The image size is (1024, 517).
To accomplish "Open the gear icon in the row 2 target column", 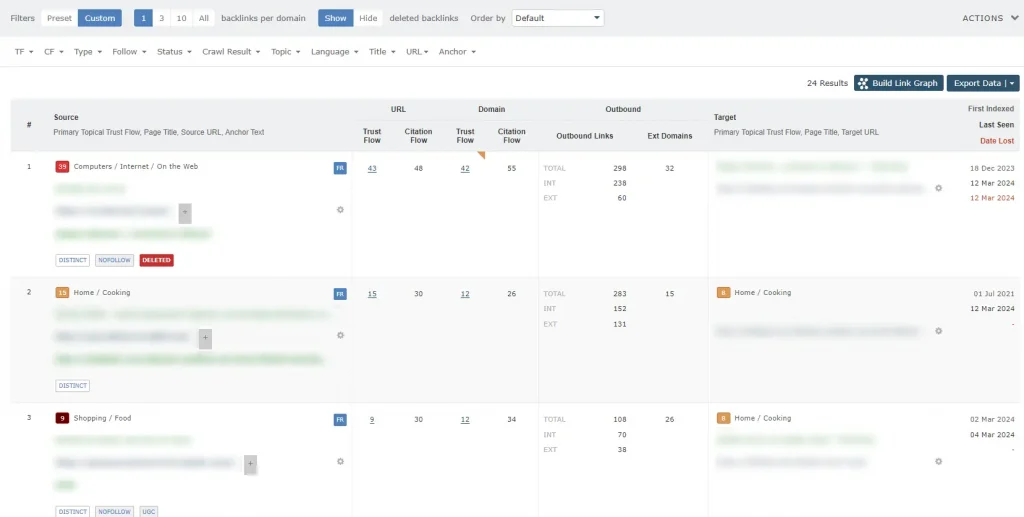I will 938,331.
